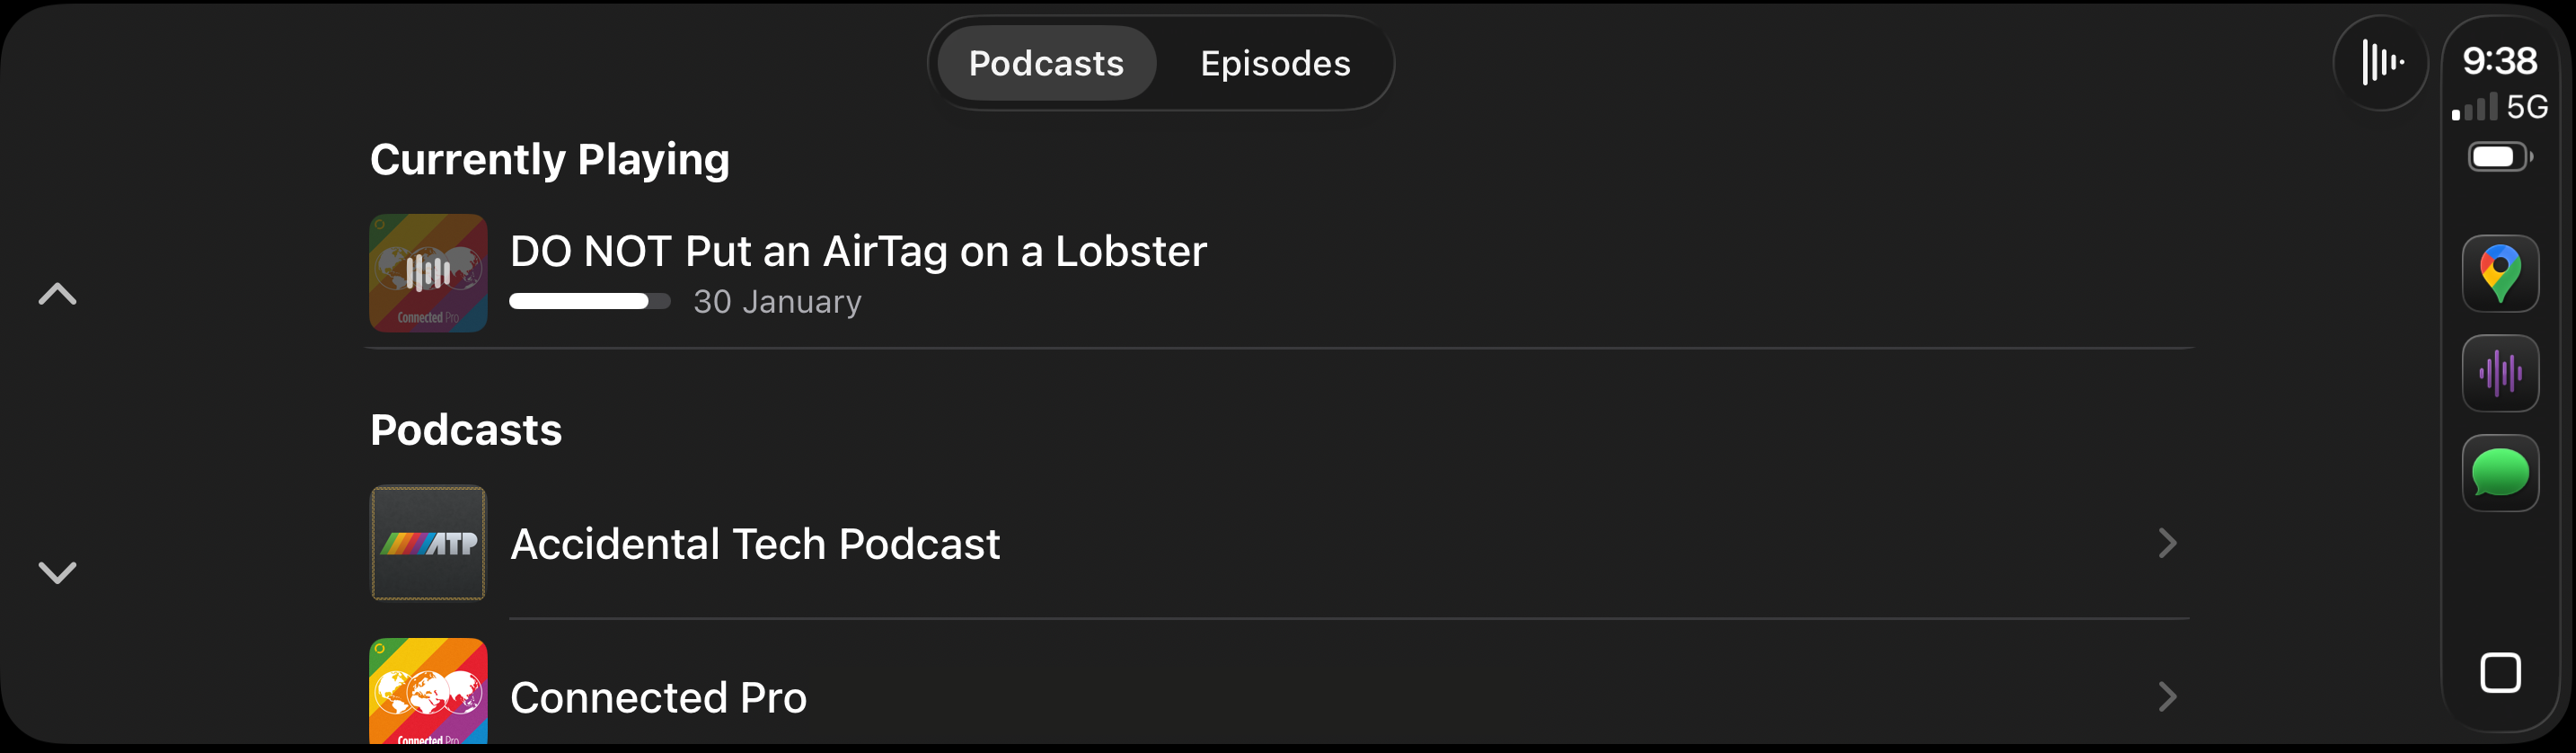
Task: Expand Accidental Tech Podcast chevron
Action: tap(2166, 543)
